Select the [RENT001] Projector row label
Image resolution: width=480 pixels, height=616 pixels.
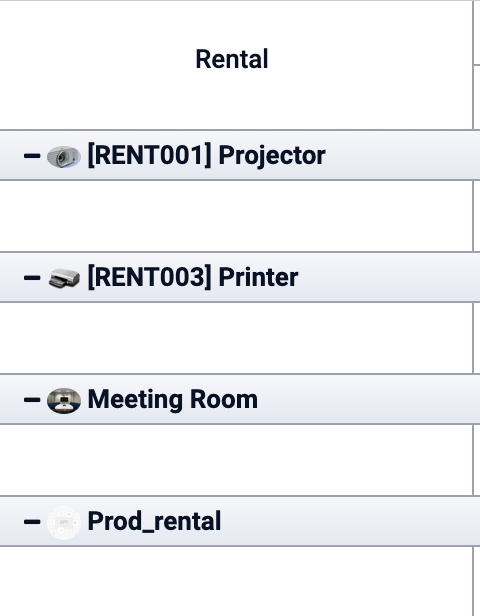point(206,156)
